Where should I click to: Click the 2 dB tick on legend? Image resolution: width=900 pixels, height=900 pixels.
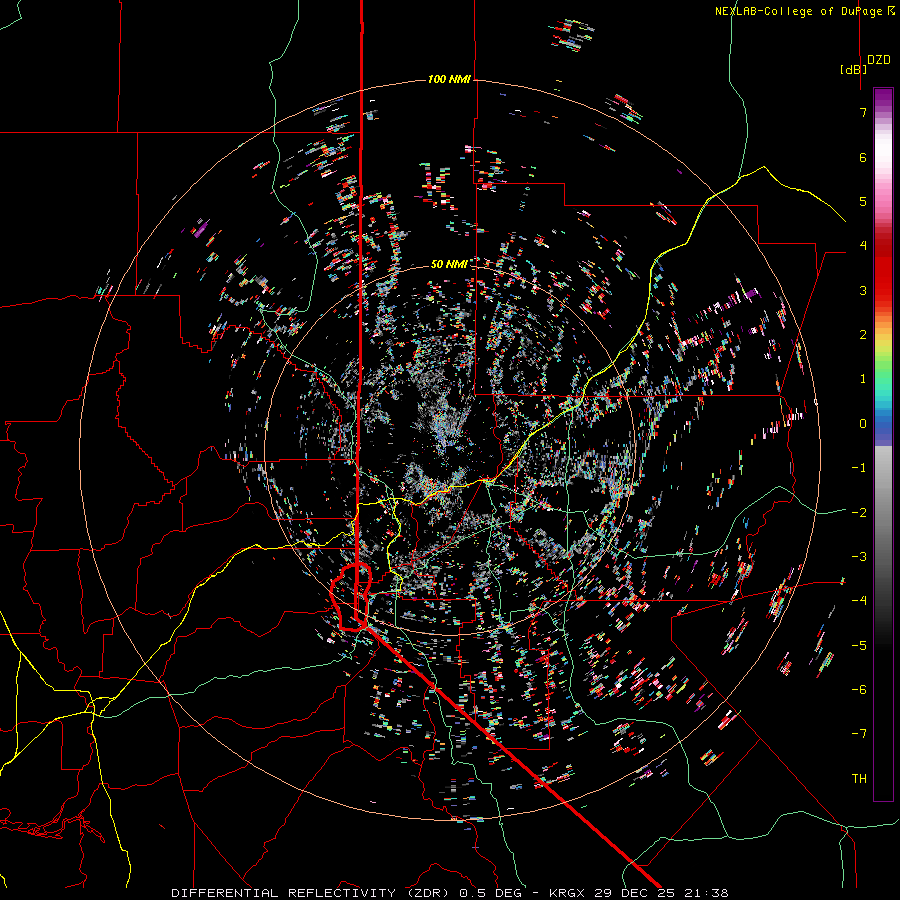[x=863, y=335]
